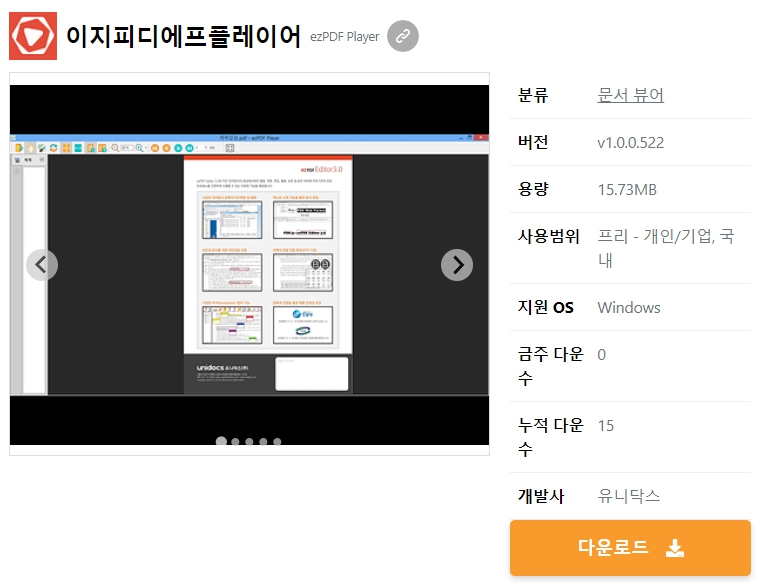Screen dimensions: 762x583
Task: Click the 누적 다운수 label
Action: 551,437
